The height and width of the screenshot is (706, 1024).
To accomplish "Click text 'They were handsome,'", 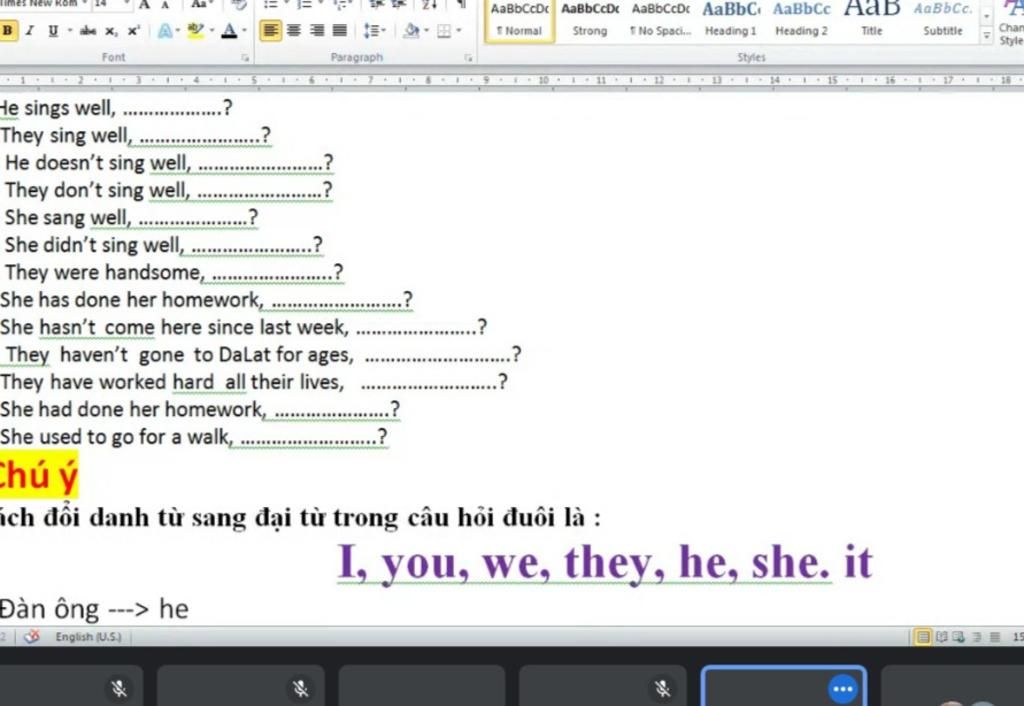I will 104,272.
